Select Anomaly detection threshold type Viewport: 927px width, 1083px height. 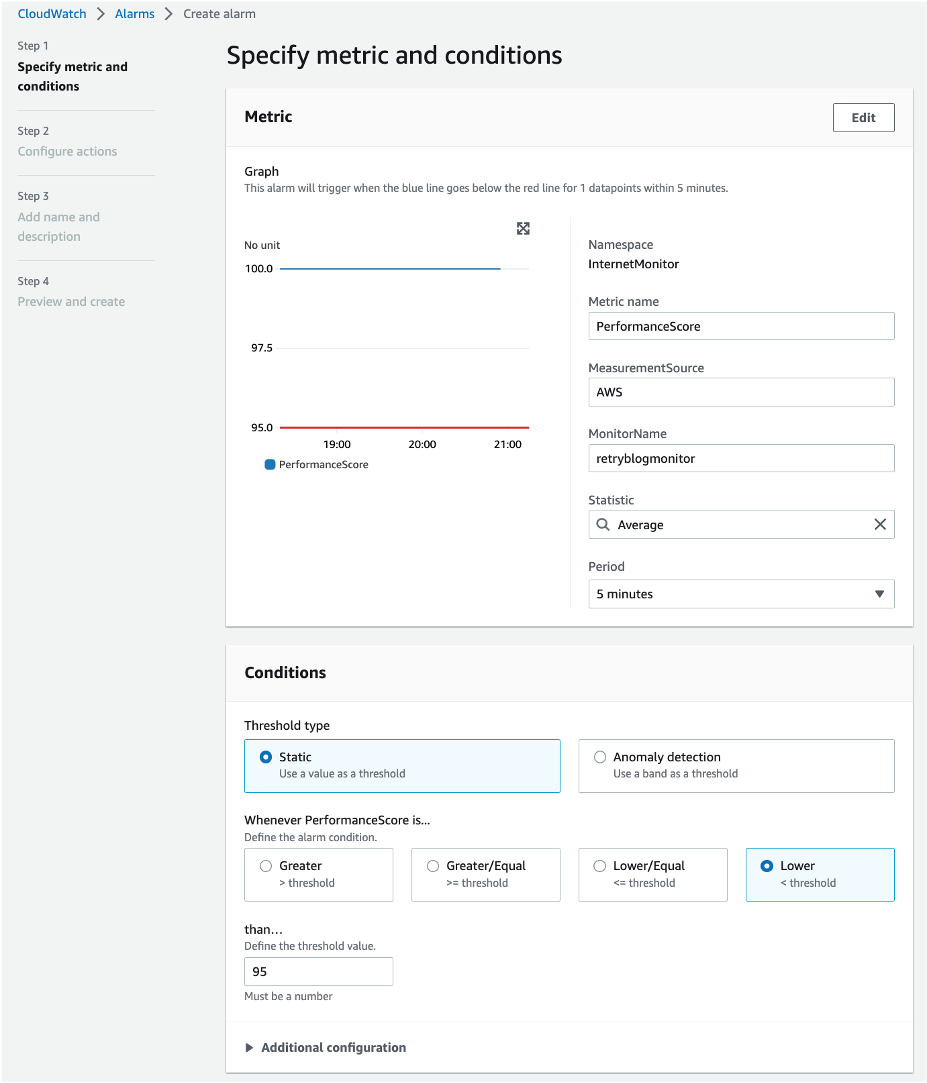600,757
